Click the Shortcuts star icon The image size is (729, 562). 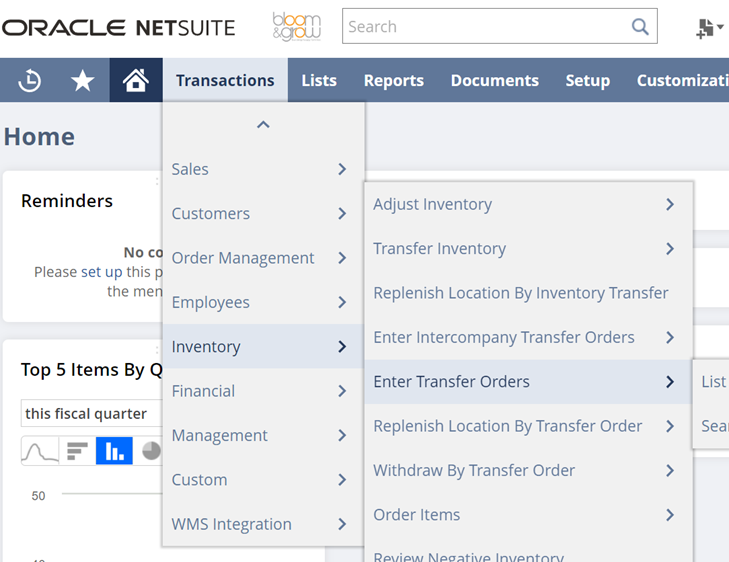[x=83, y=81]
